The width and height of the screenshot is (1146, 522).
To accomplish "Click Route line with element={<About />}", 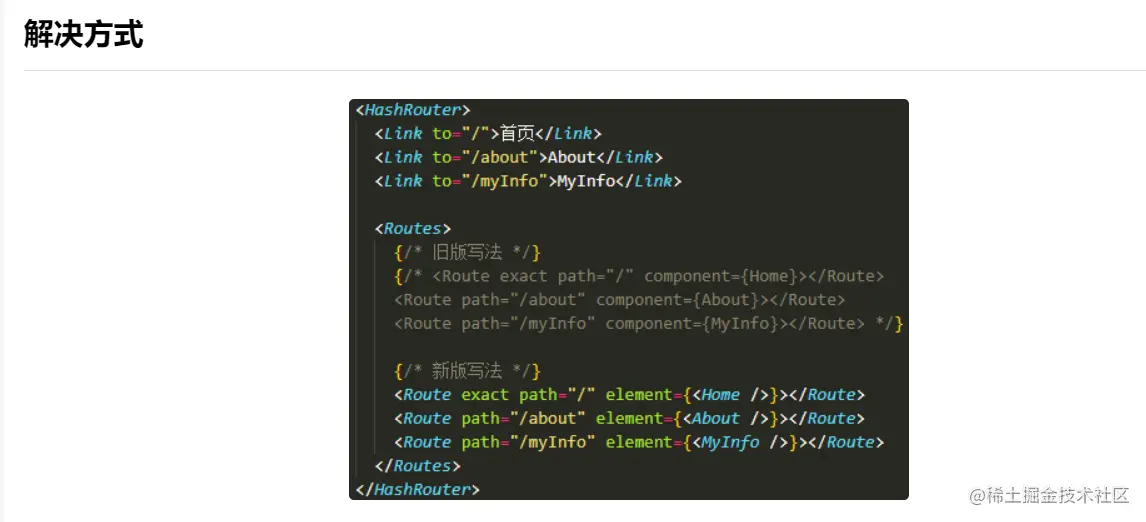I will tap(629, 418).
